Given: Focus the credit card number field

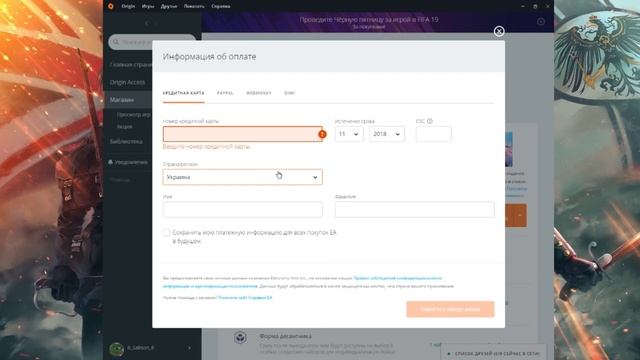Looking at the screenshot, I should pyautogui.click(x=242, y=134).
